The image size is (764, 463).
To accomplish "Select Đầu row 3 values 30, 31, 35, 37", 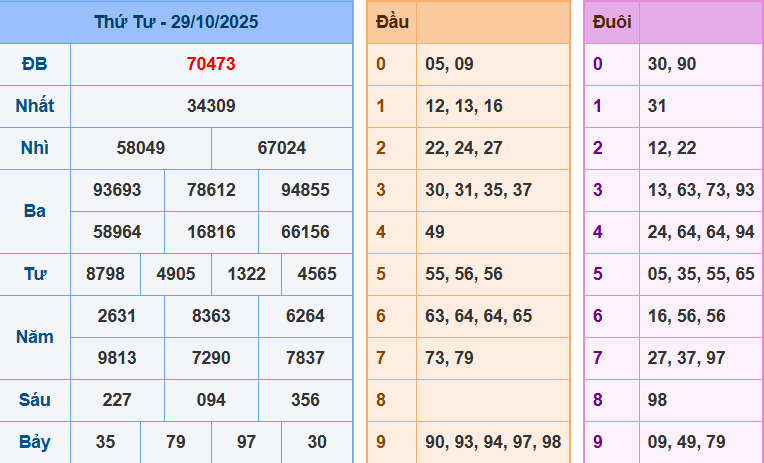I will click(478, 190).
